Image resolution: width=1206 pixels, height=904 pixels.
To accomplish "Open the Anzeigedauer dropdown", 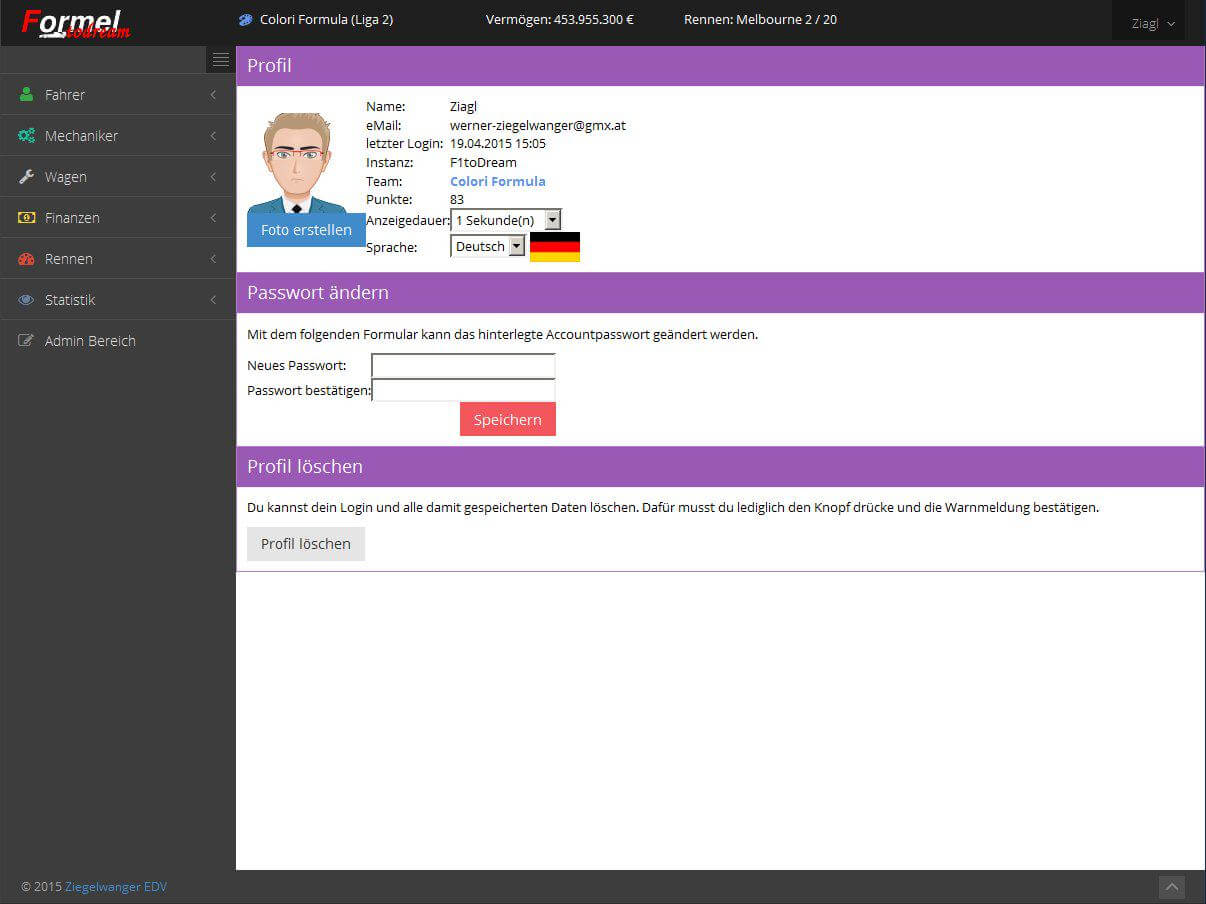I will tap(506, 220).
